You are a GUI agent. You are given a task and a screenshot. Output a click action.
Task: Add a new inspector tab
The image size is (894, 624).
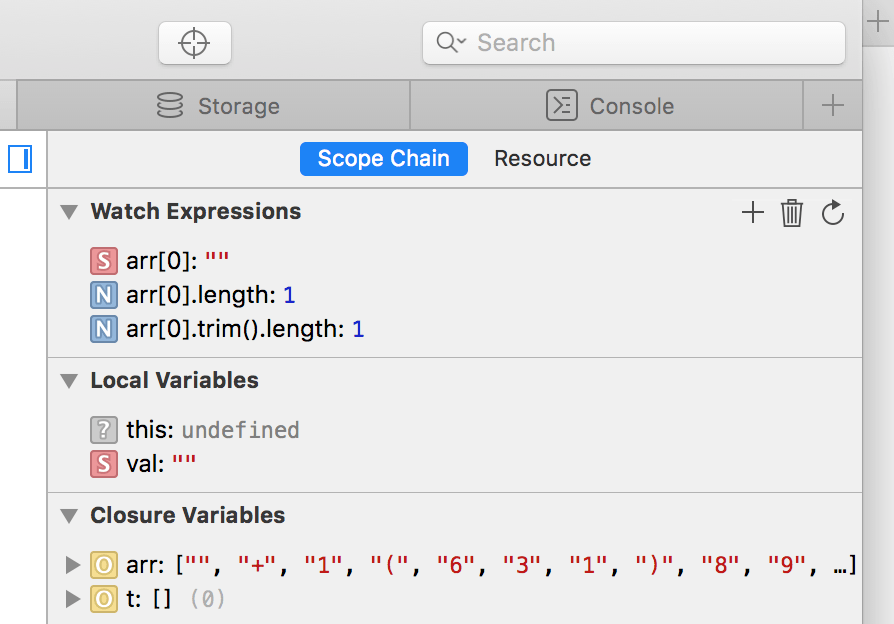832,106
